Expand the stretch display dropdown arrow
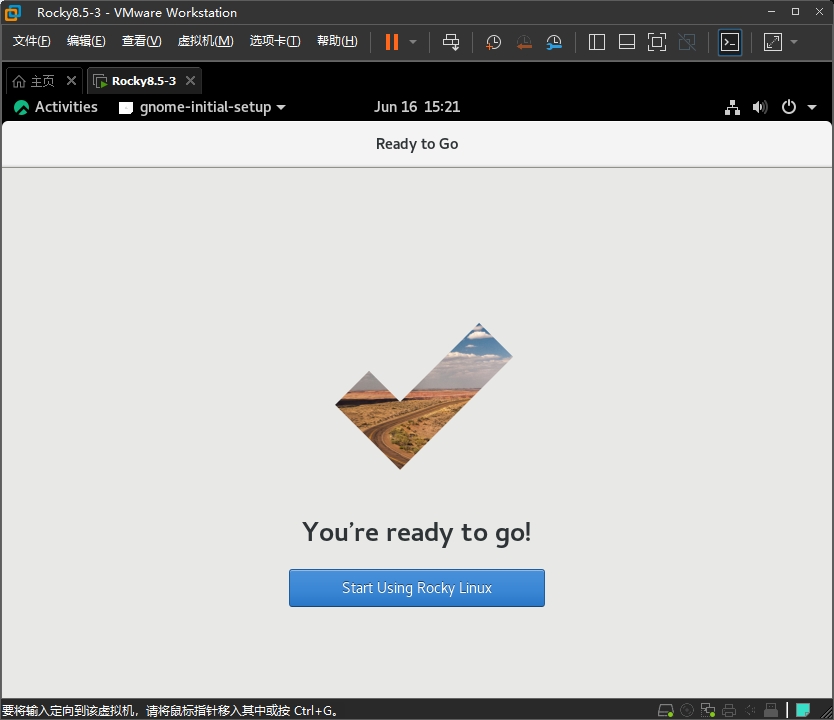Image resolution: width=834 pixels, height=720 pixels. click(794, 41)
